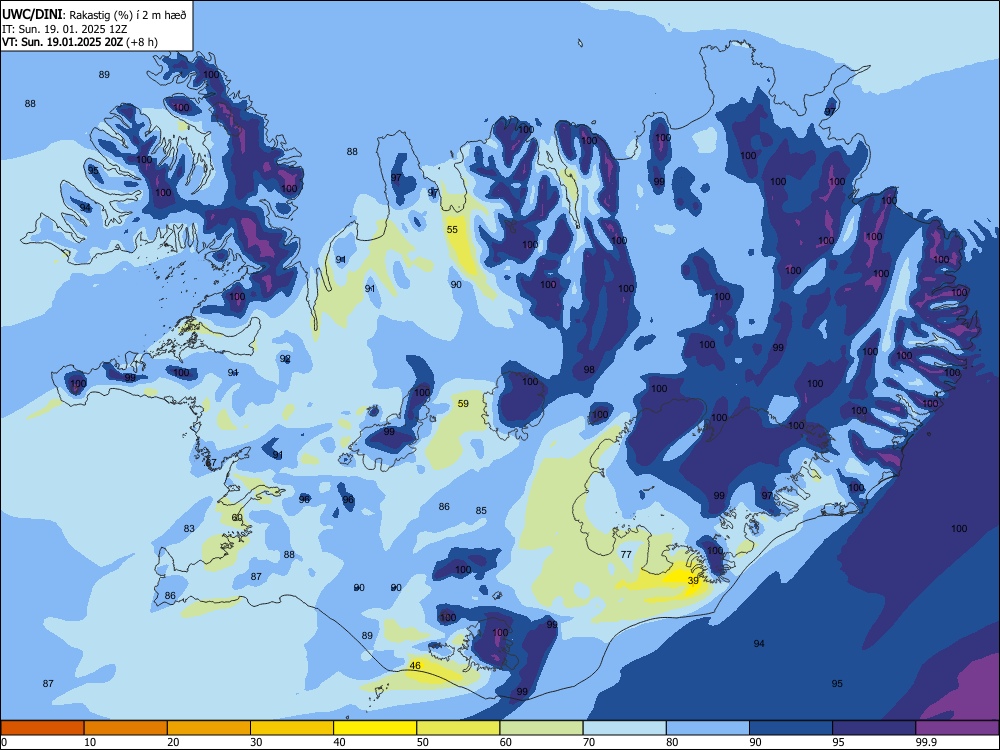1000x750 pixels.
Task: Click the 70–80 pale blue legend swatch
Action: [x=624, y=728]
